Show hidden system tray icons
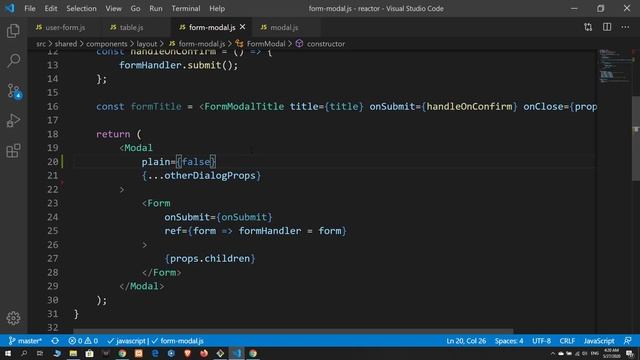This screenshot has width=640, height=360. click(553, 353)
